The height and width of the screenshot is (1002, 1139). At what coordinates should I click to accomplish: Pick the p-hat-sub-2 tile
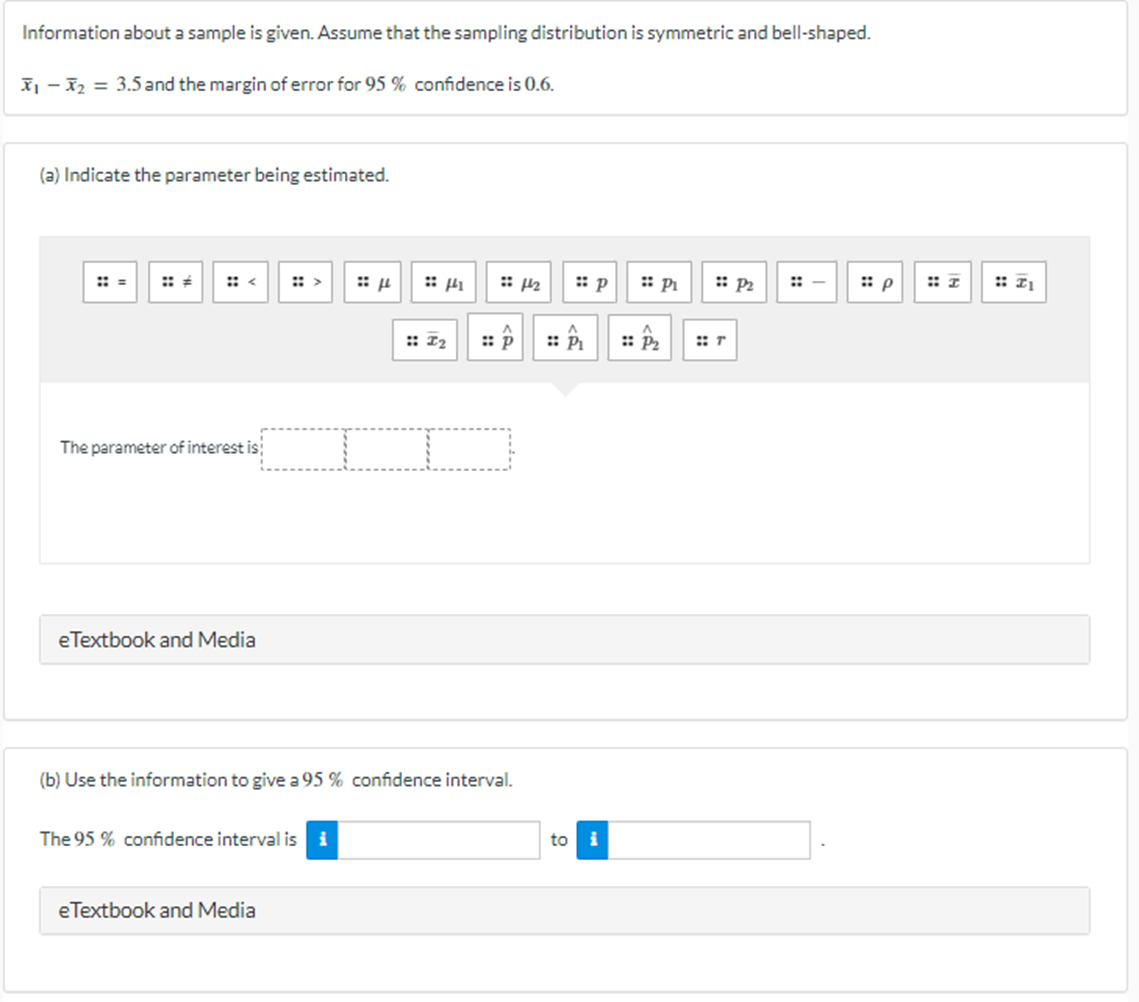pos(640,338)
